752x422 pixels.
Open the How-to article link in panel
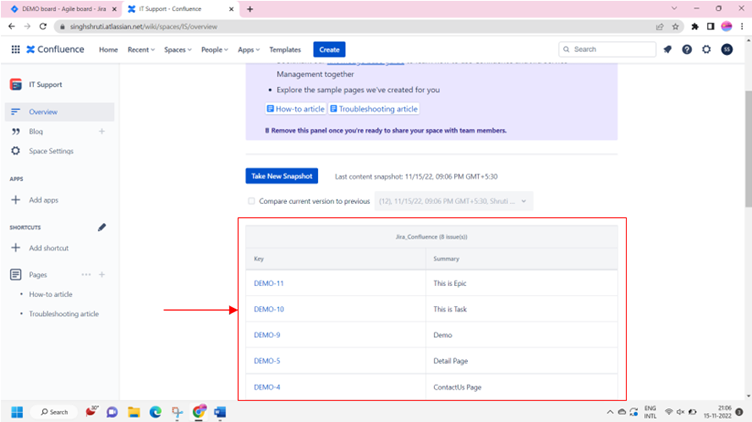tap(295, 109)
